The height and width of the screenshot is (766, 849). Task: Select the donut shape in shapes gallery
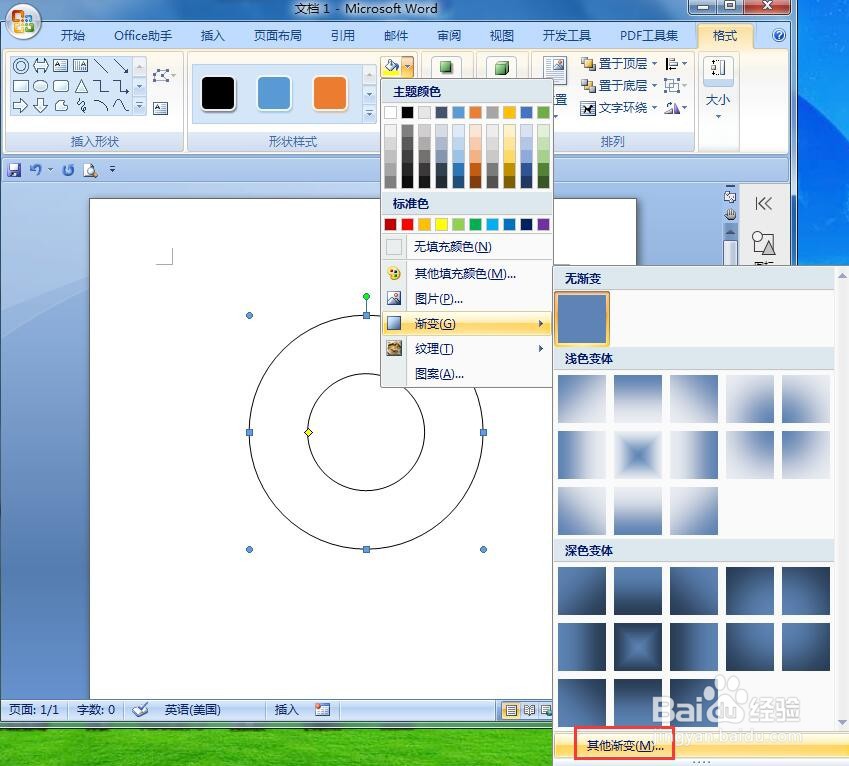21,66
